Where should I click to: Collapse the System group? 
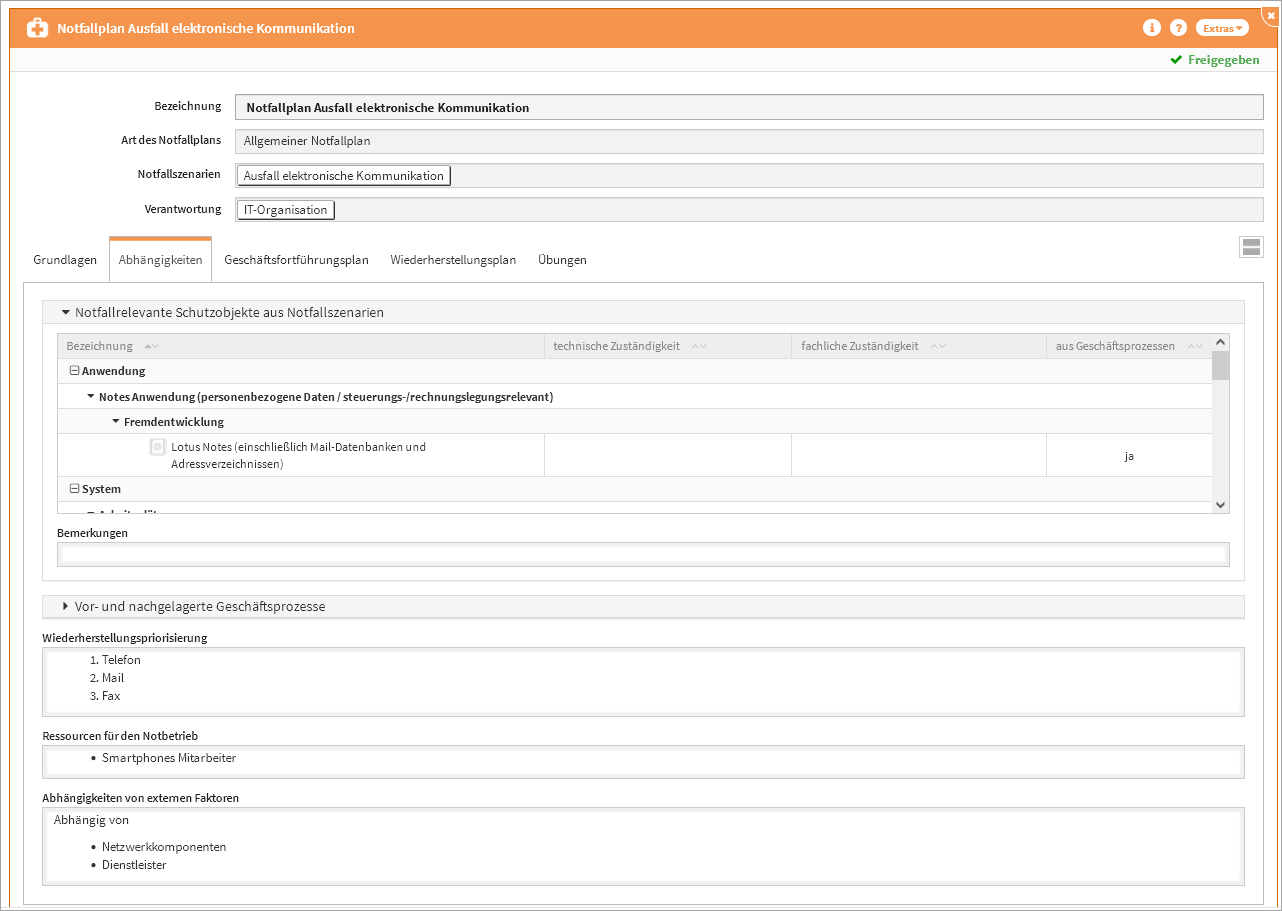[x=74, y=489]
